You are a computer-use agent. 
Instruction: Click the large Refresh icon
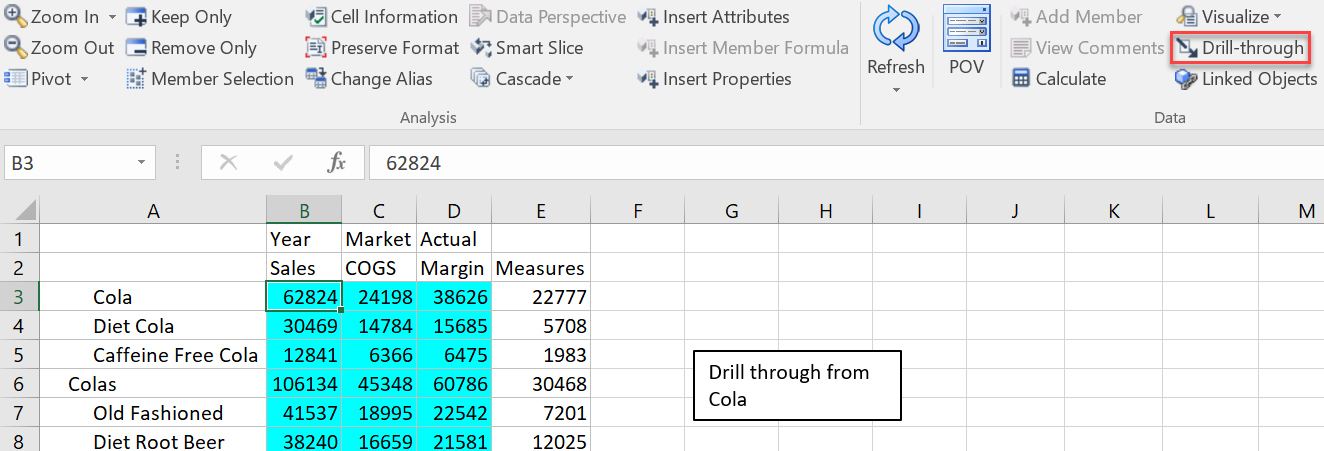(x=895, y=29)
